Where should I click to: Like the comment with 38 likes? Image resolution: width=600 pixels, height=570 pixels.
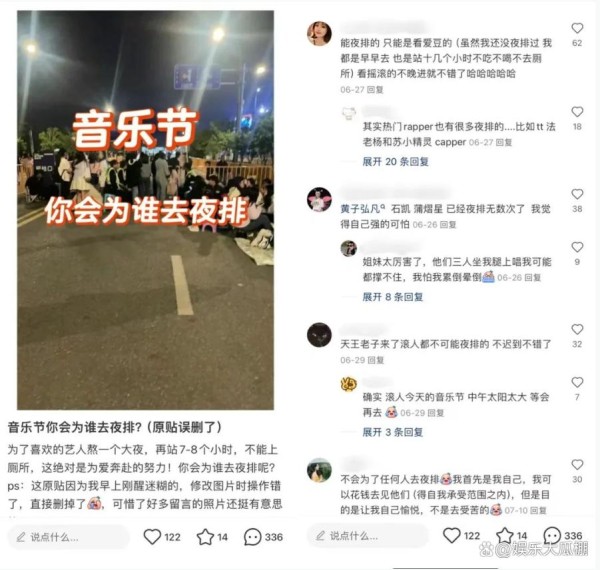coord(577,194)
